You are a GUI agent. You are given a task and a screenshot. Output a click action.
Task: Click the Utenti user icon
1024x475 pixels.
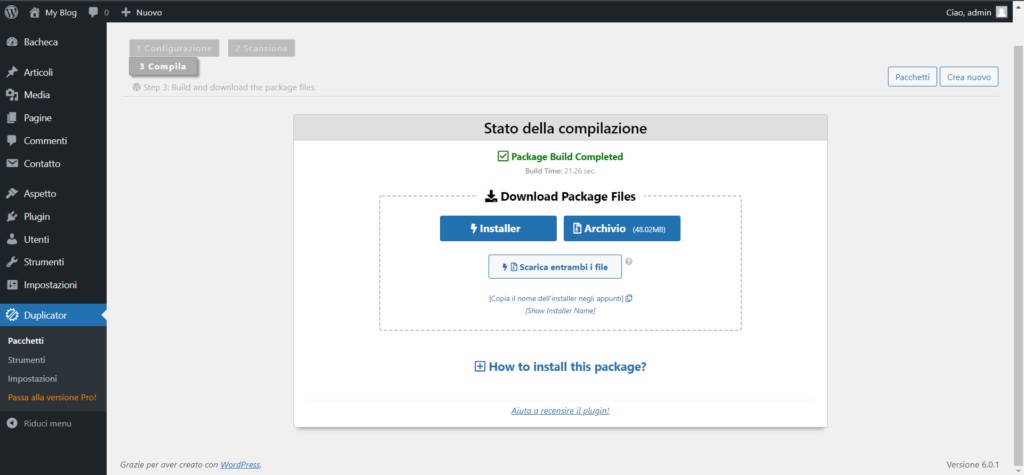pyautogui.click(x=12, y=240)
